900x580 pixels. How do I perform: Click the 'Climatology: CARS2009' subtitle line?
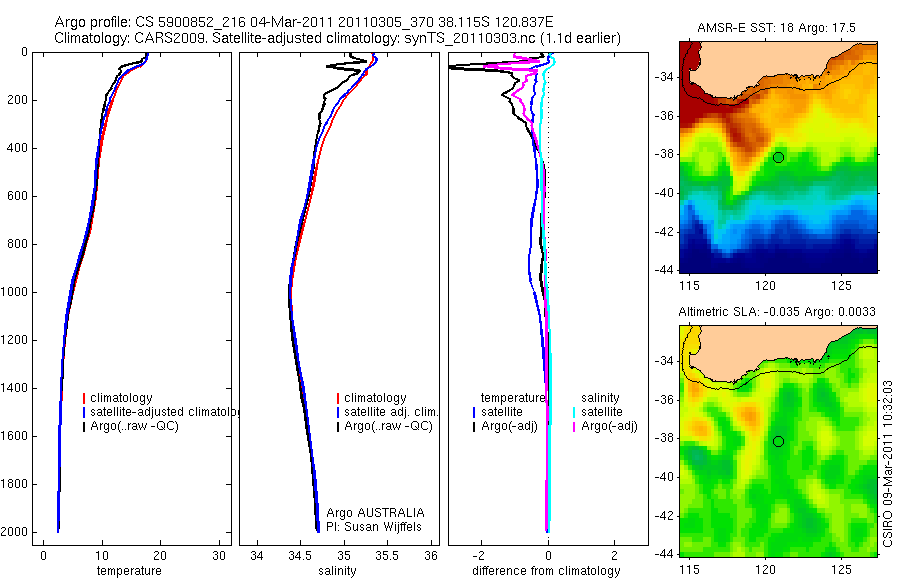coord(338,38)
